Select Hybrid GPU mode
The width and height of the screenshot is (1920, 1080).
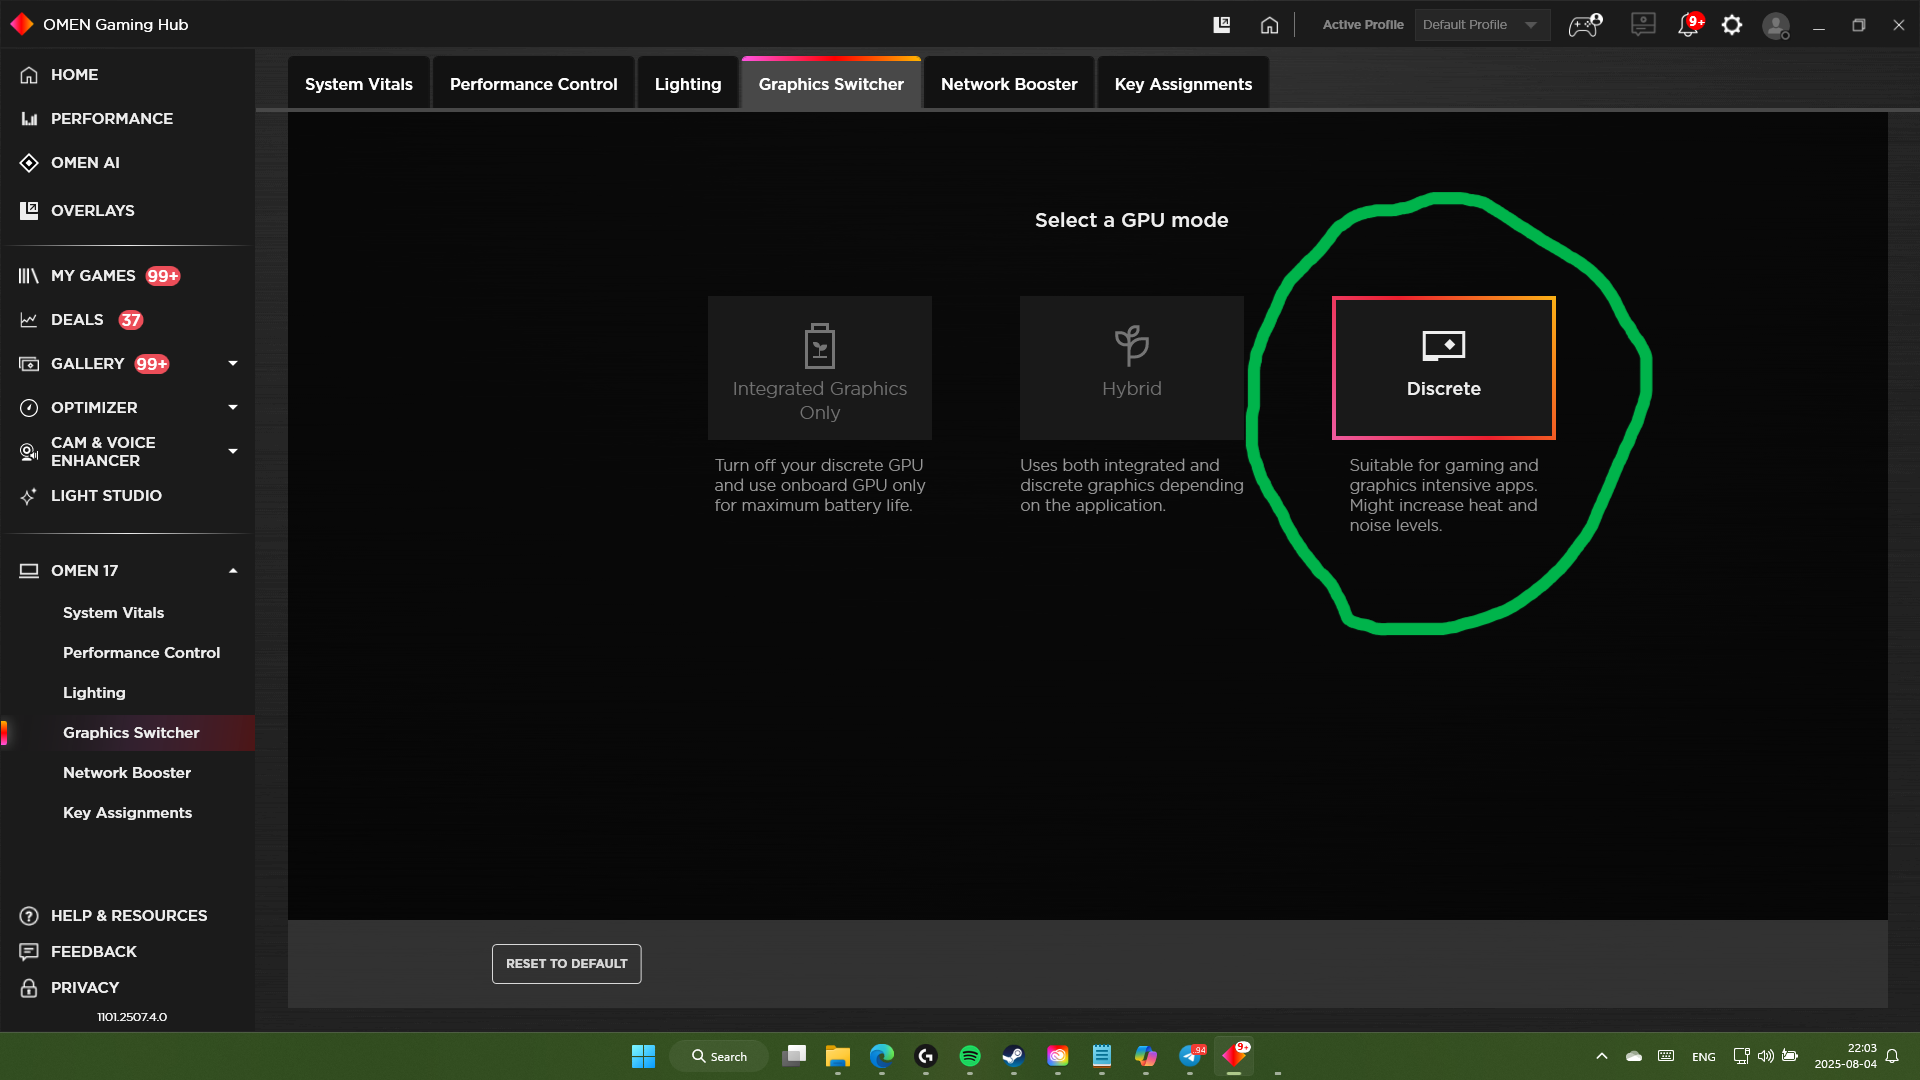coord(1132,368)
